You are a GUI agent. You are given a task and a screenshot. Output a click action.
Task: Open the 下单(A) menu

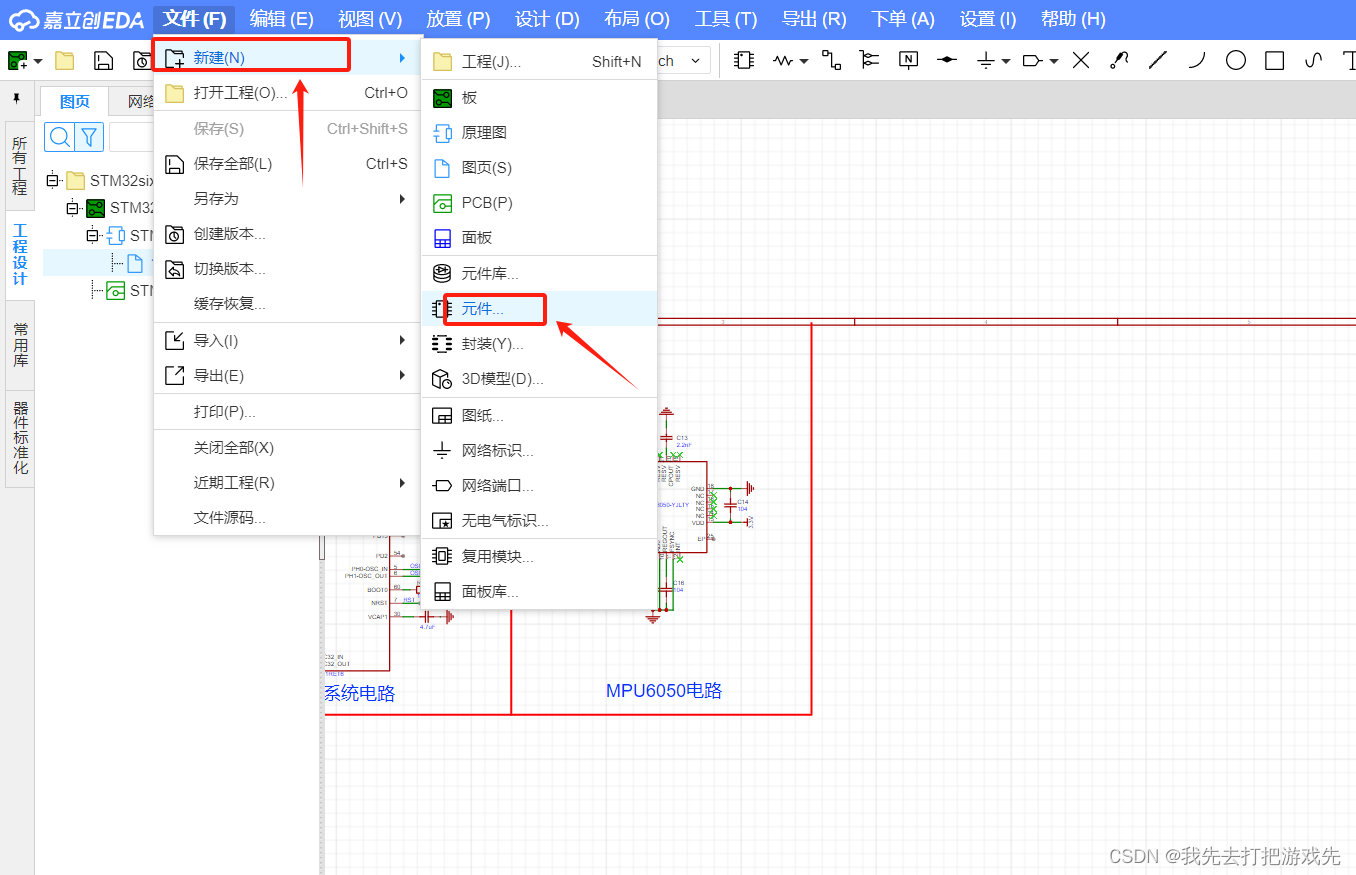coord(902,19)
